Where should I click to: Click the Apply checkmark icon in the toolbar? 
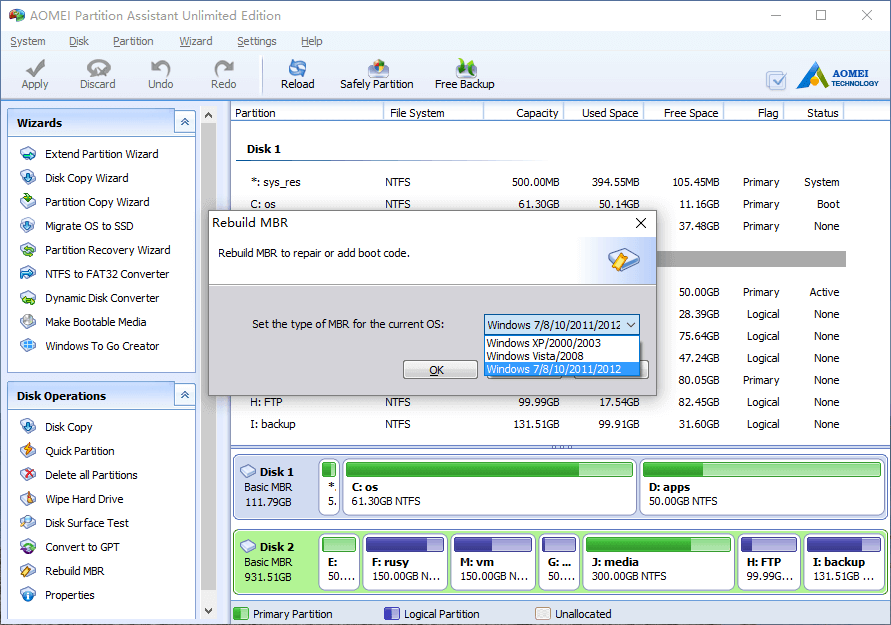tap(35, 68)
